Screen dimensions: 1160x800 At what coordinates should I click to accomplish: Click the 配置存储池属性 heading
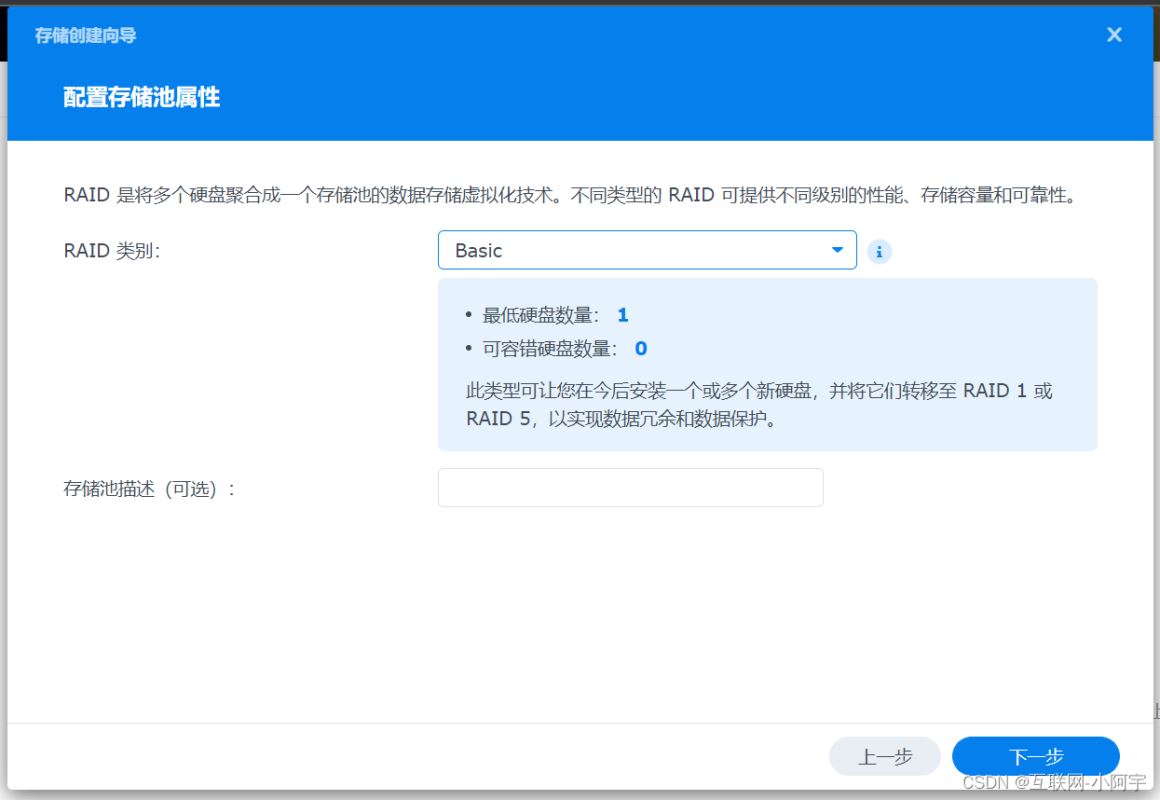tap(141, 97)
